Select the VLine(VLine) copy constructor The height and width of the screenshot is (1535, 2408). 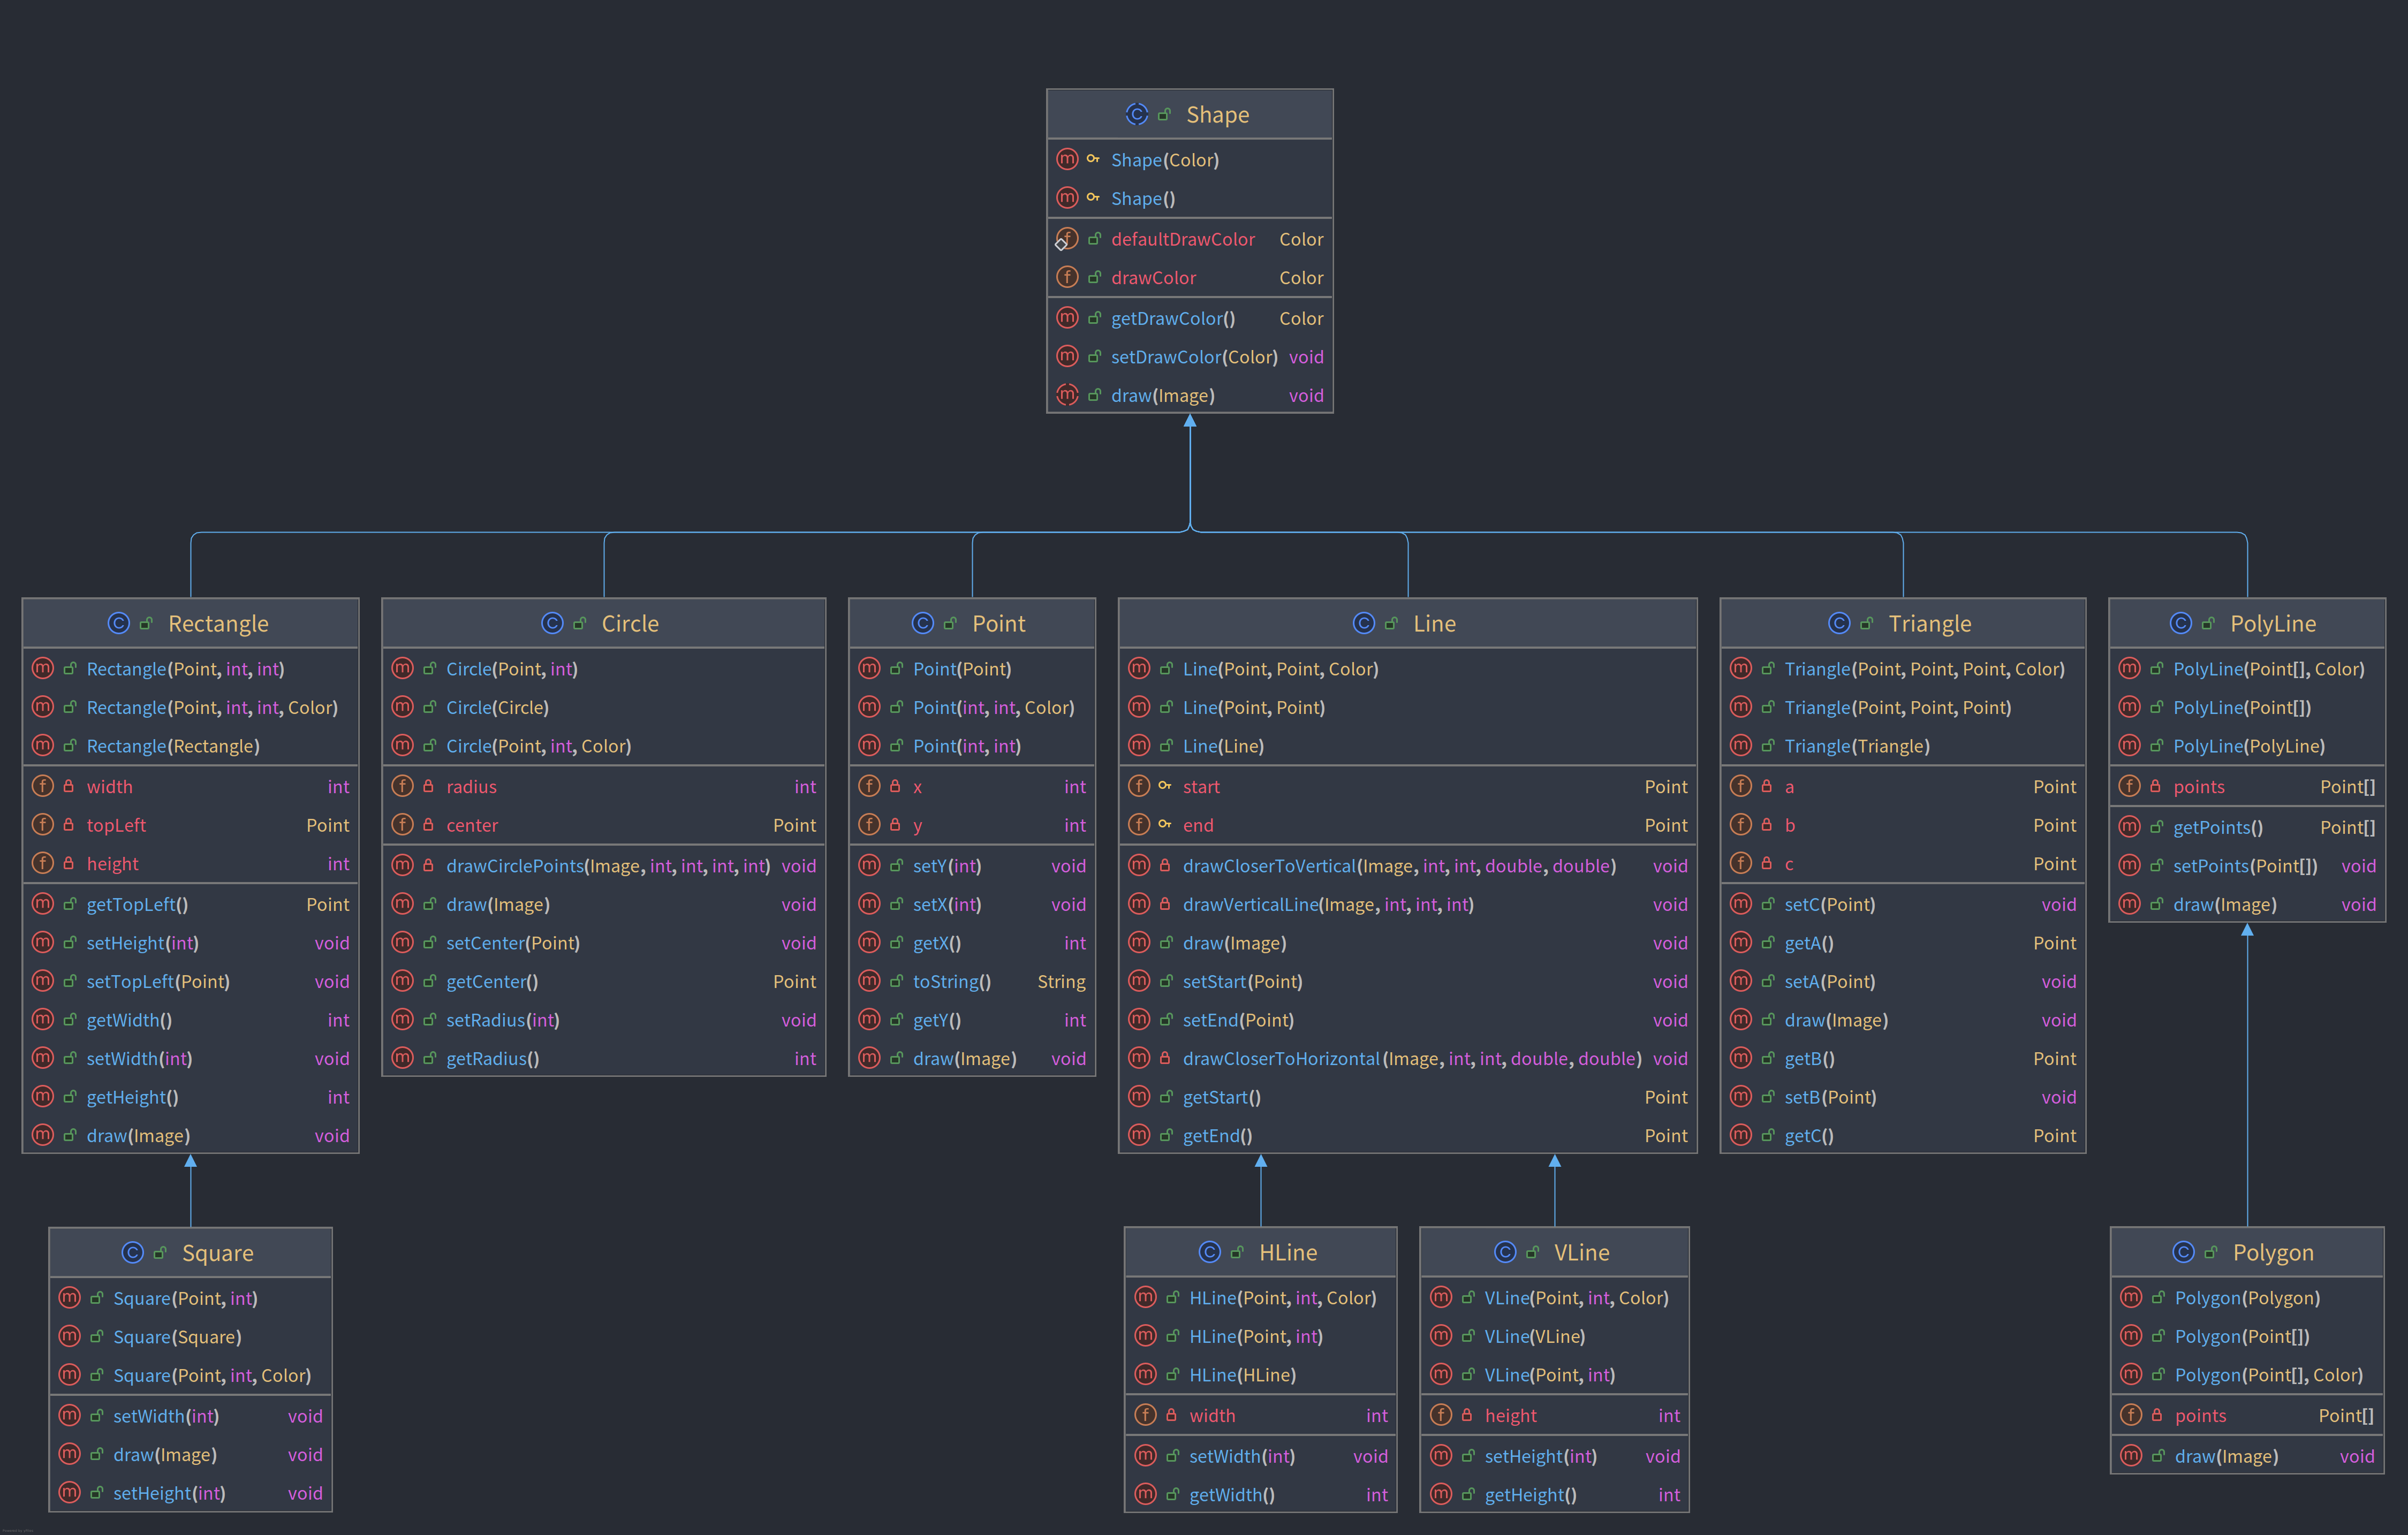pyautogui.click(x=1534, y=1336)
